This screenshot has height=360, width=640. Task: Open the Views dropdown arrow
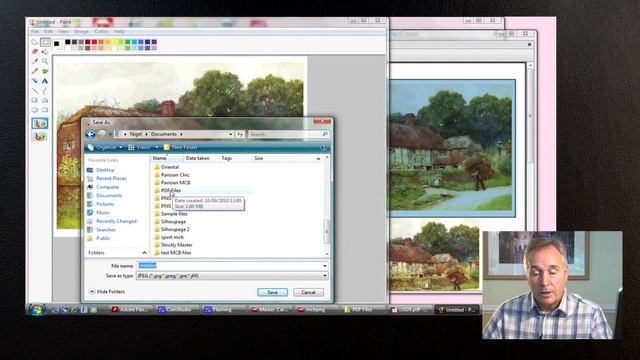[157, 147]
